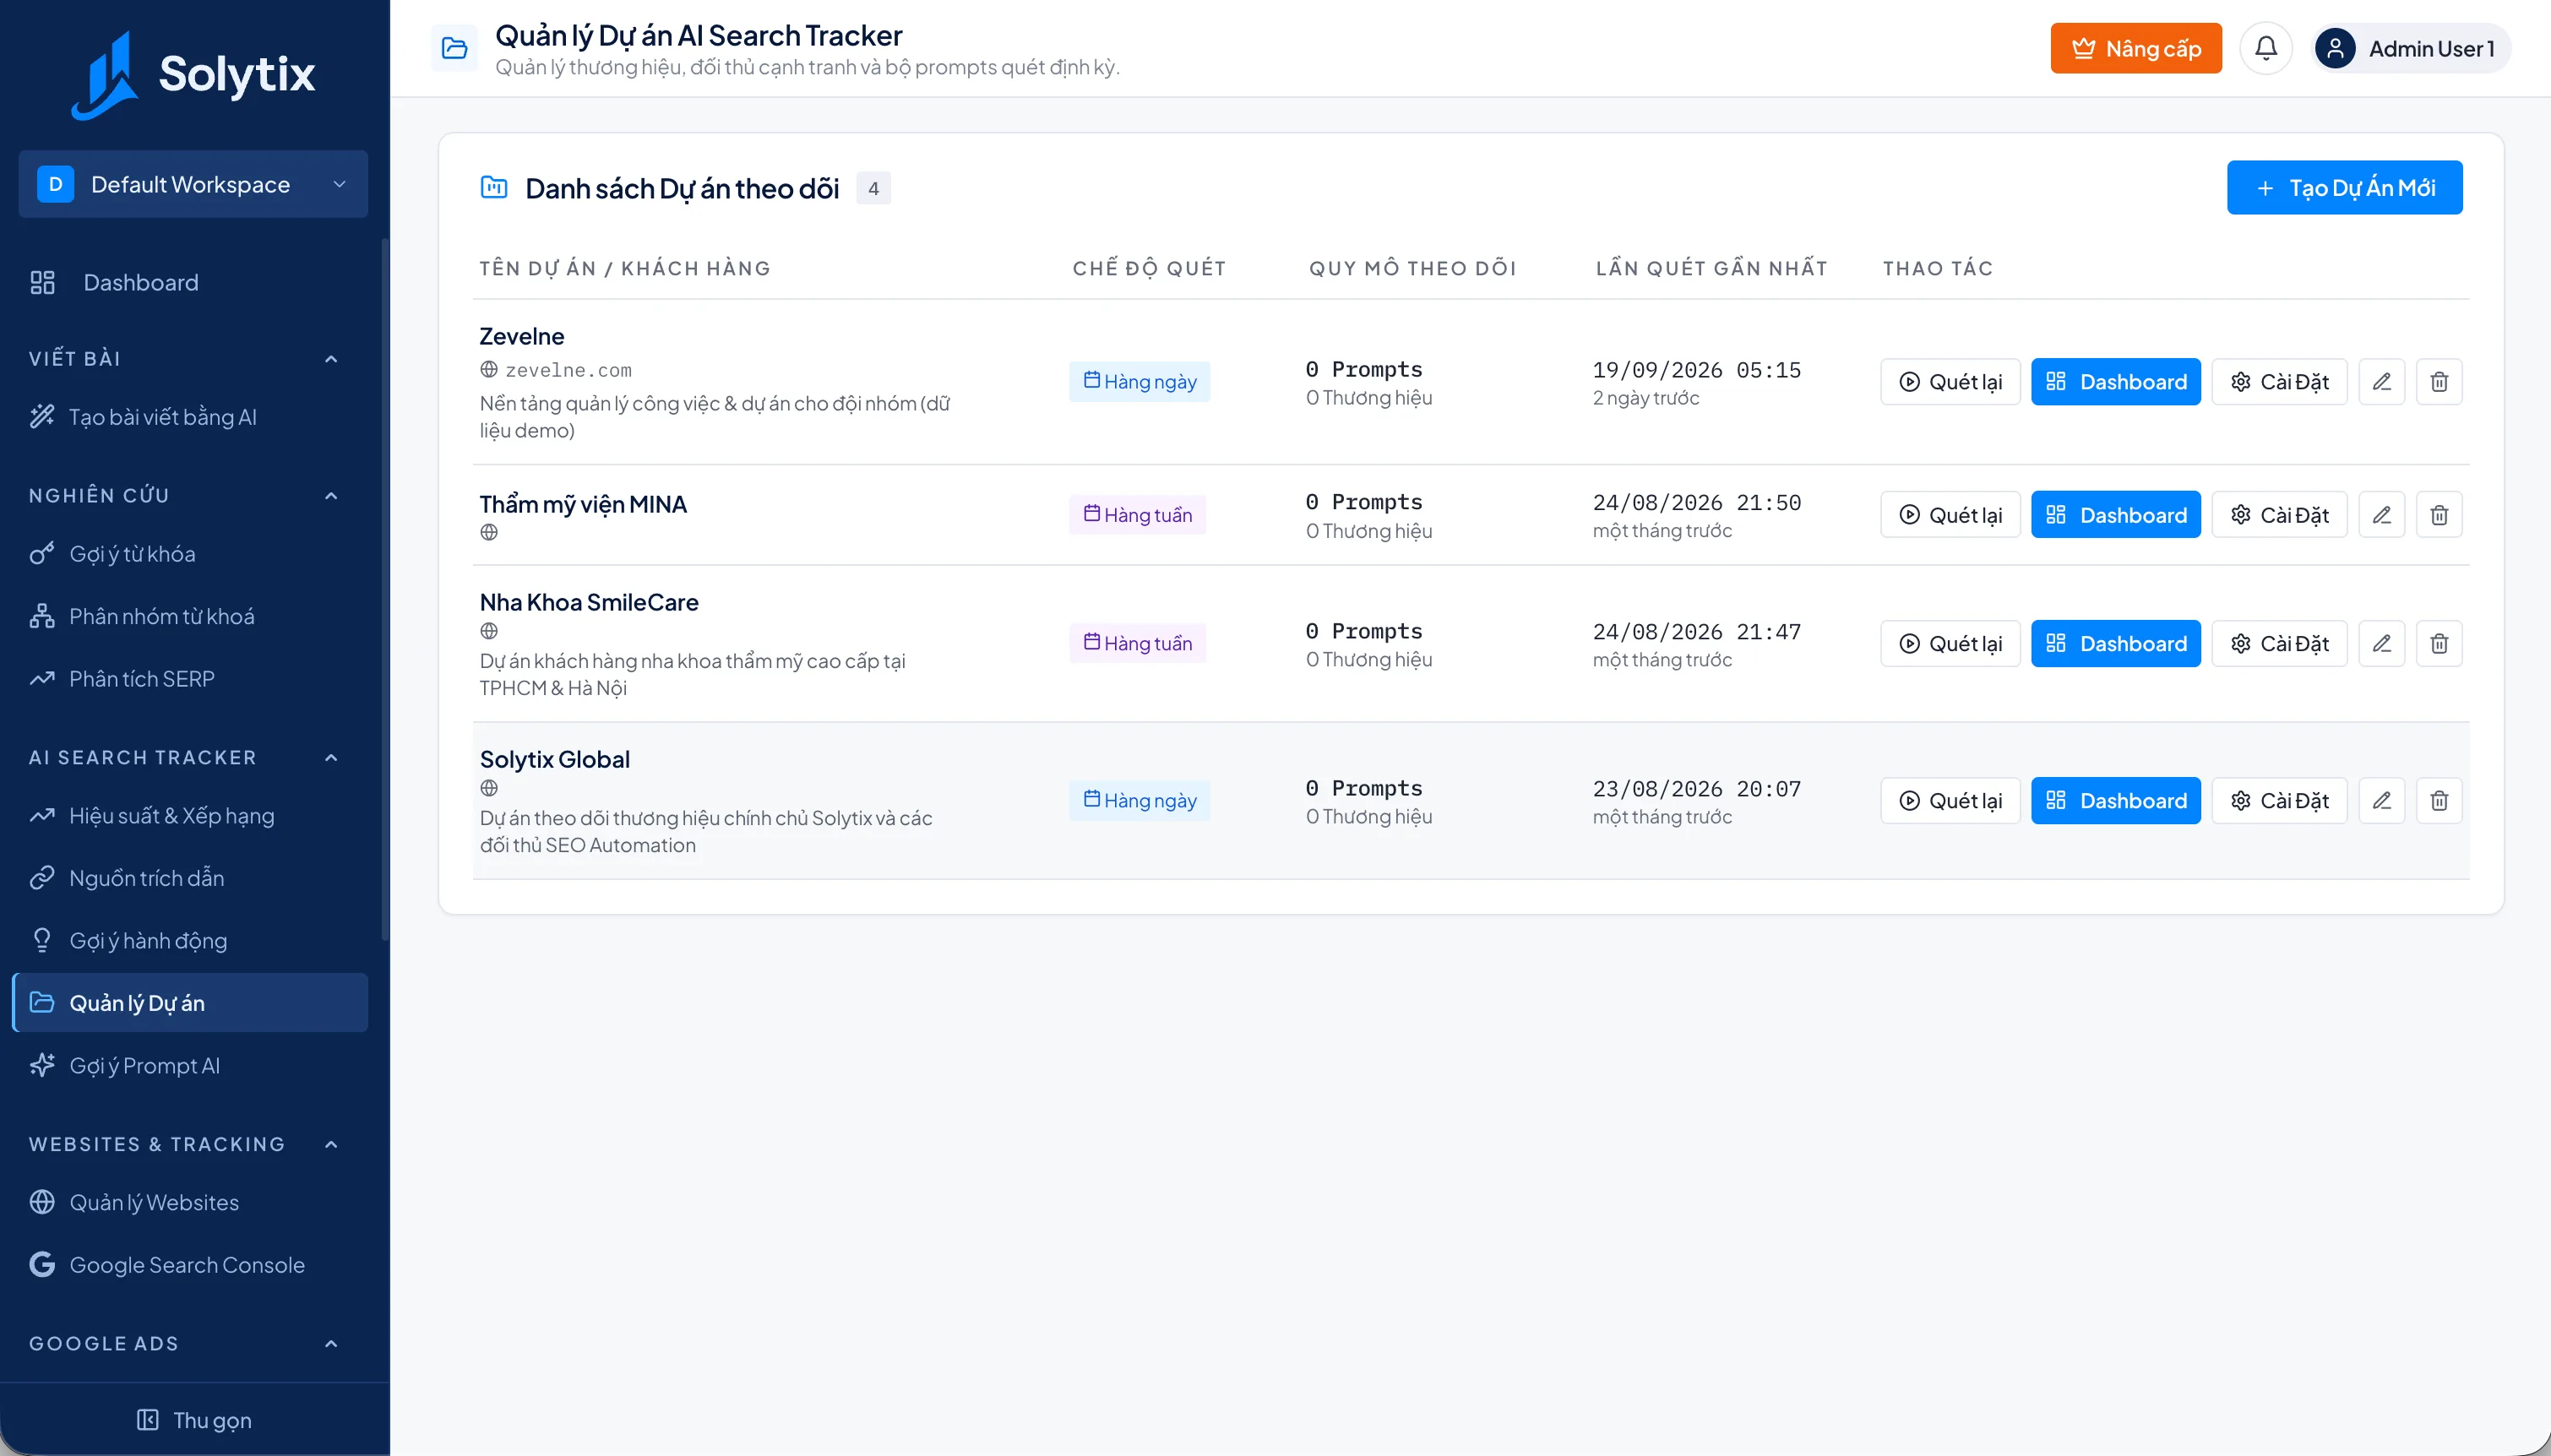
Task: Collapse sidebar with Thu gọn
Action: 194,1420
